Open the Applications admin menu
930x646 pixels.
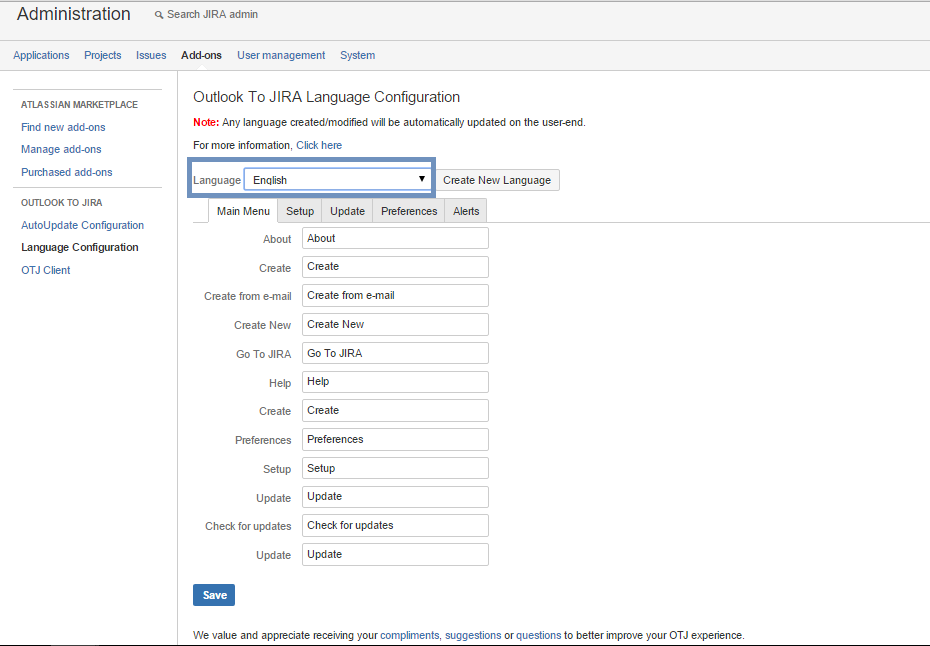42,55
